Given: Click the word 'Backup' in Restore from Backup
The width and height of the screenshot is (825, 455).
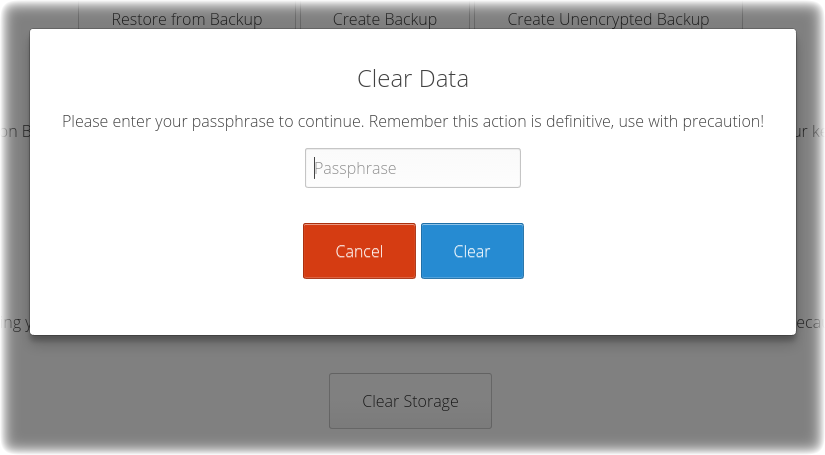Looking at the screenshot, I should tap(236, 19).
